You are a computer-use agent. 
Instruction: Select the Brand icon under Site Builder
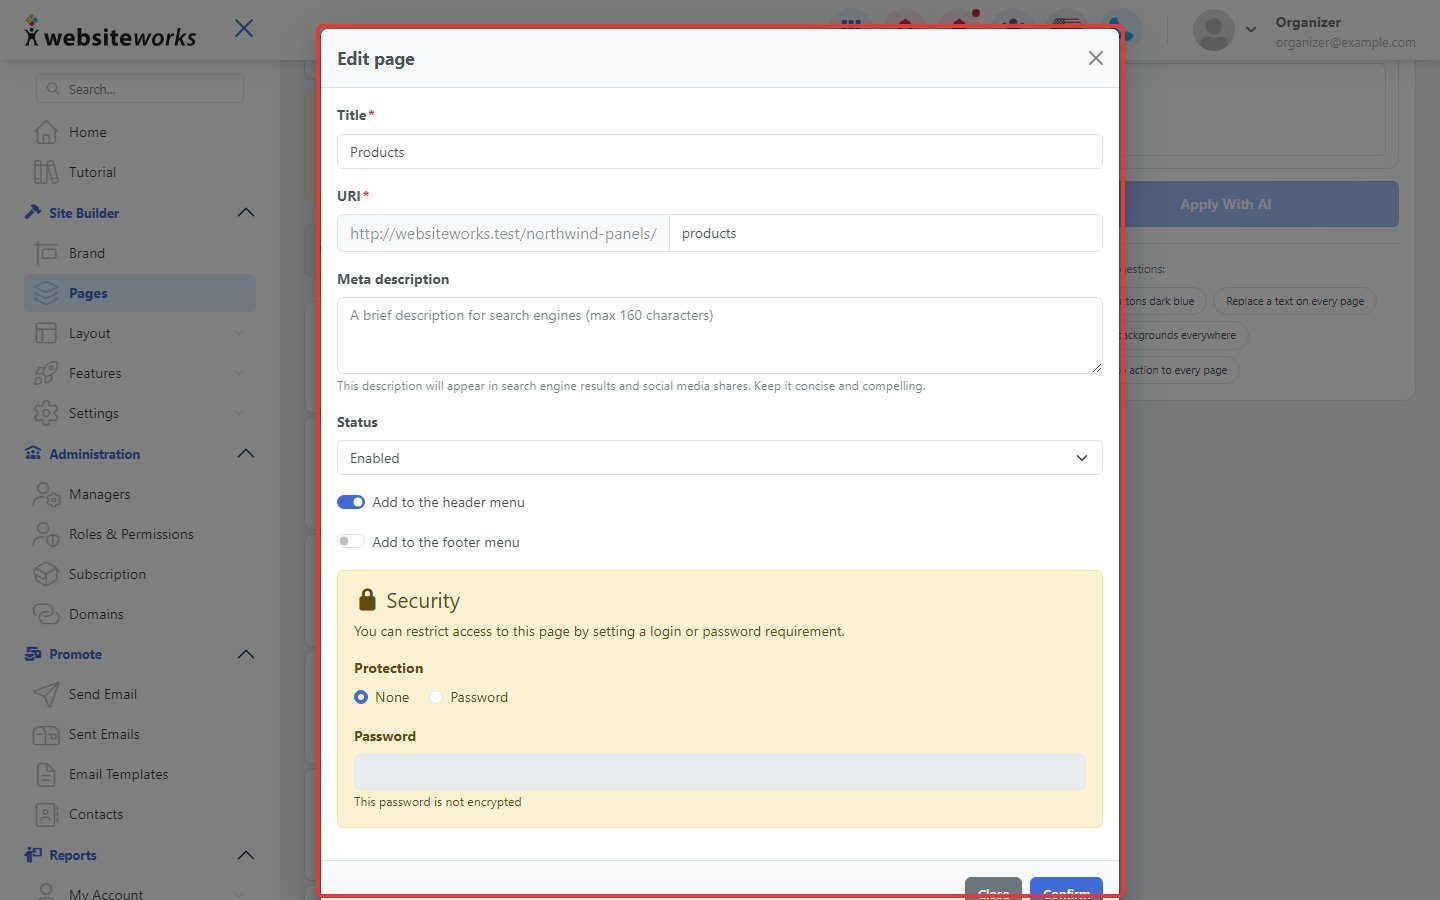[x=45, y=253]
